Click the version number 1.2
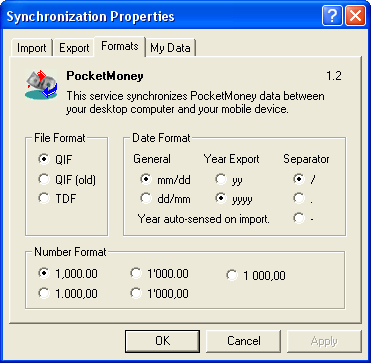This screenshot has width=371, height=363. click(334, 76)
